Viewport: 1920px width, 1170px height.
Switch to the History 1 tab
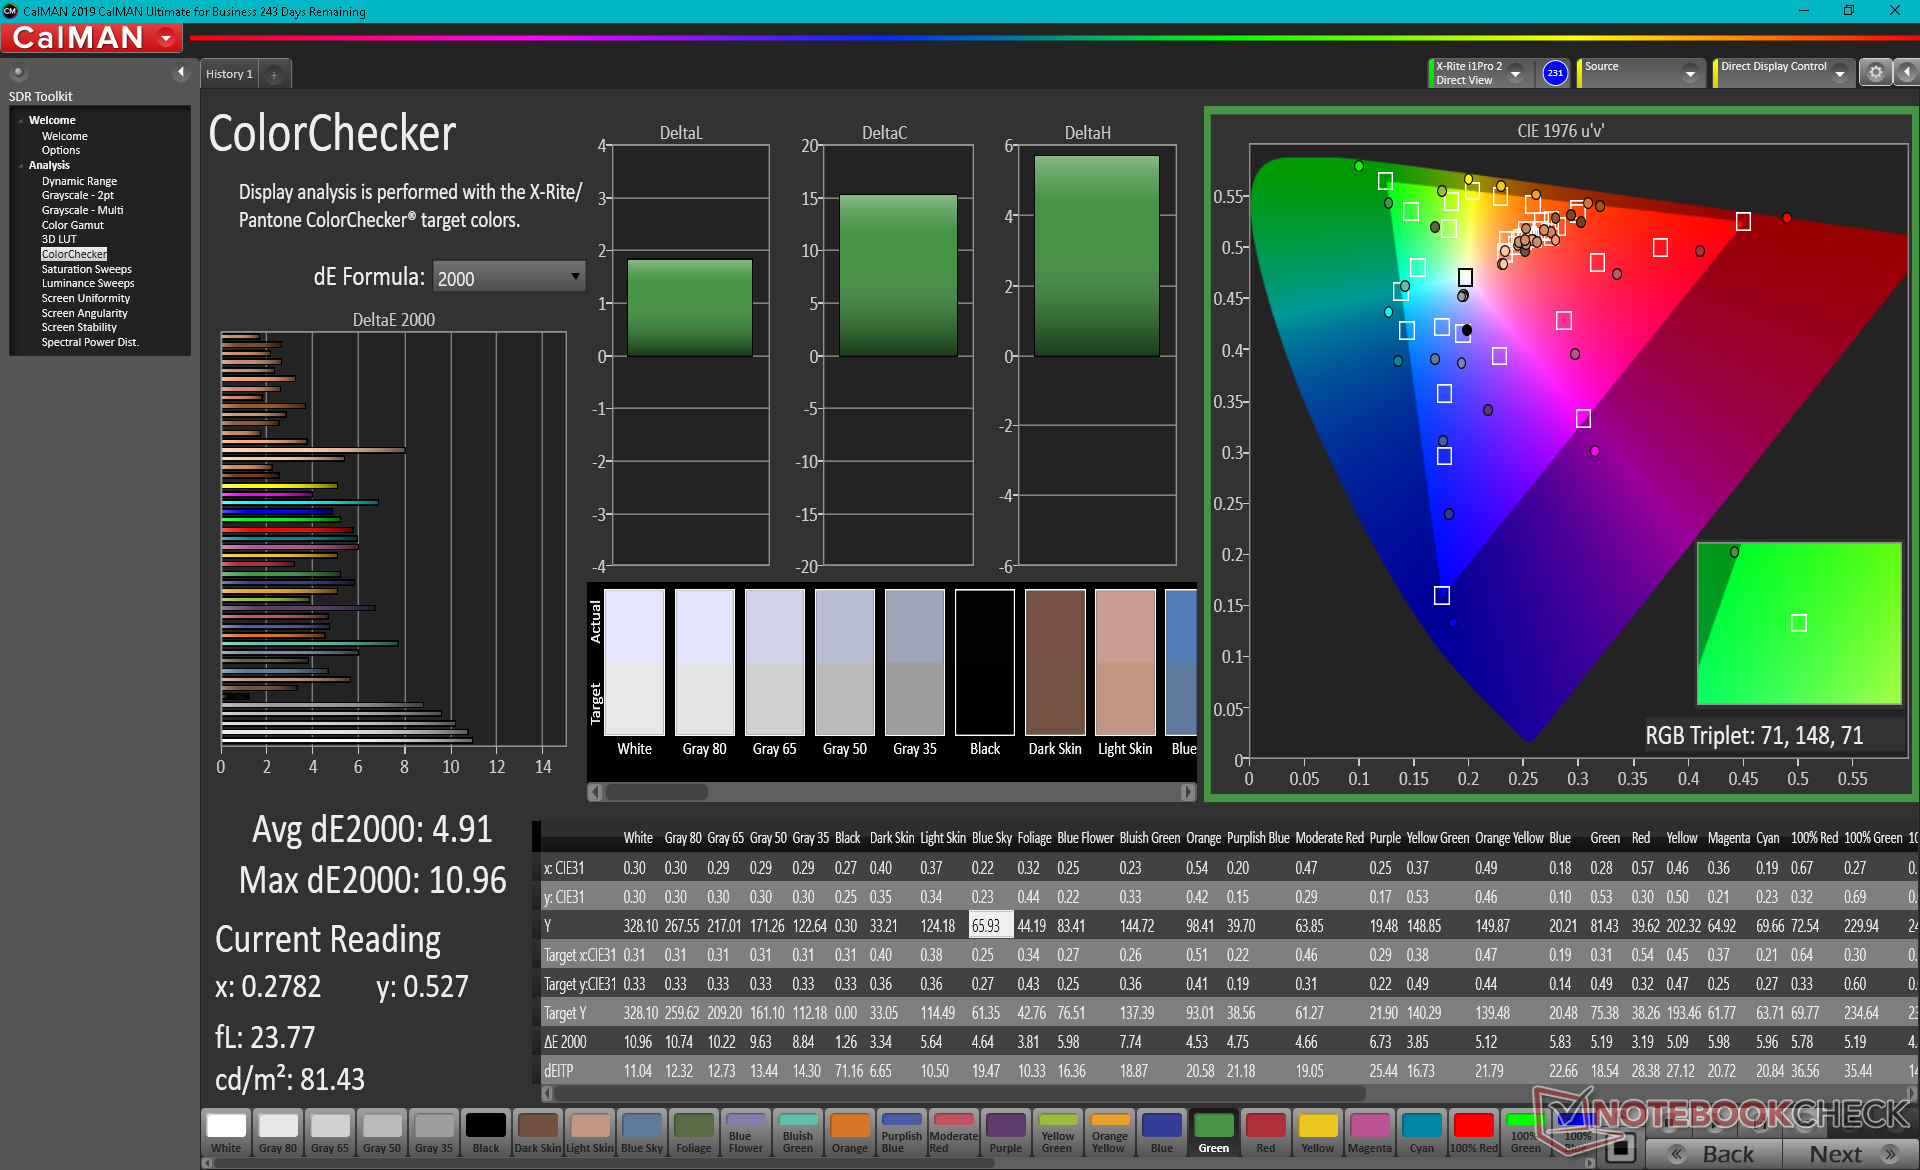click(229, 74)
